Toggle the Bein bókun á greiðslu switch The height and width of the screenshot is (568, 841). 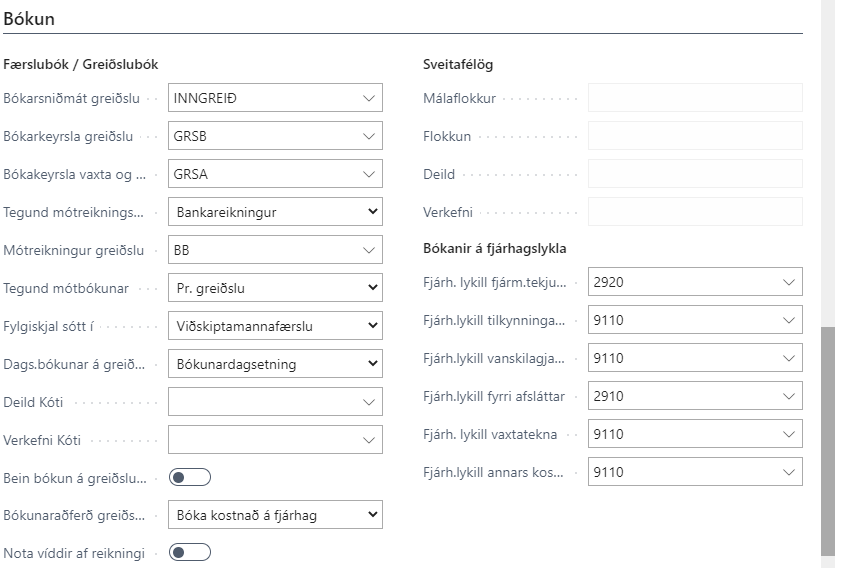190,477
